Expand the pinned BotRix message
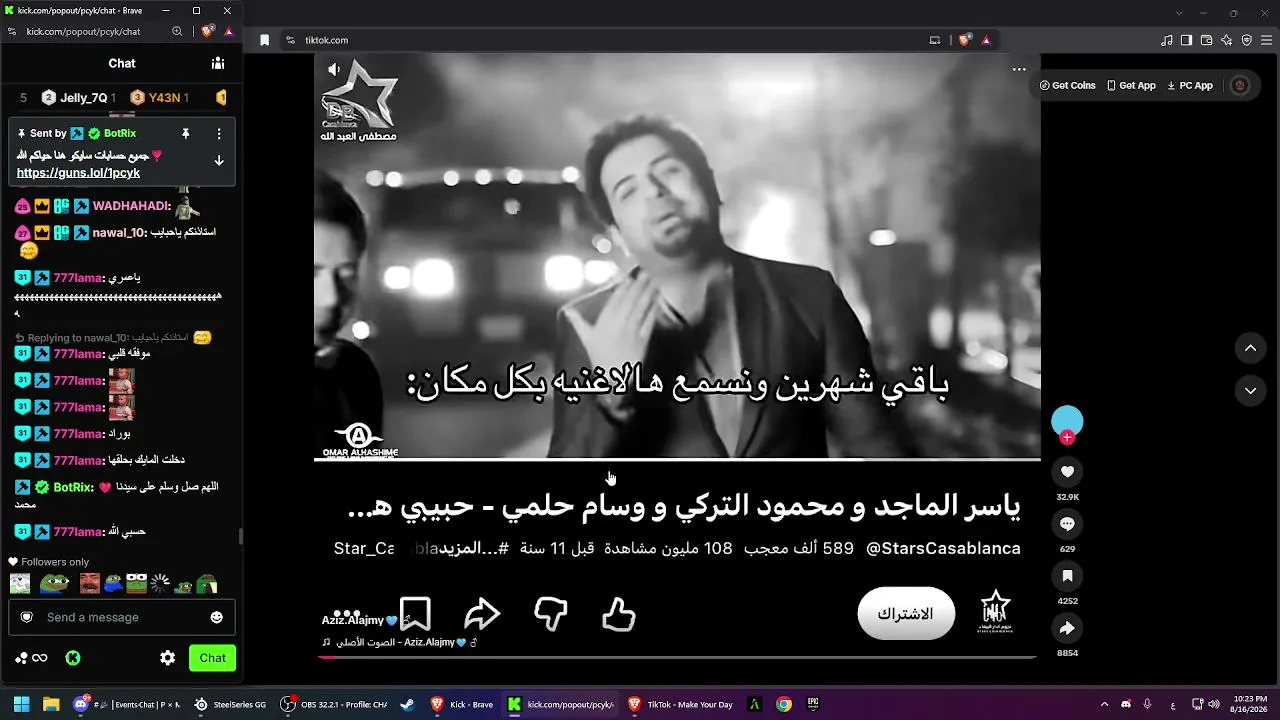Screen dimensions: 1280x720 219,160
